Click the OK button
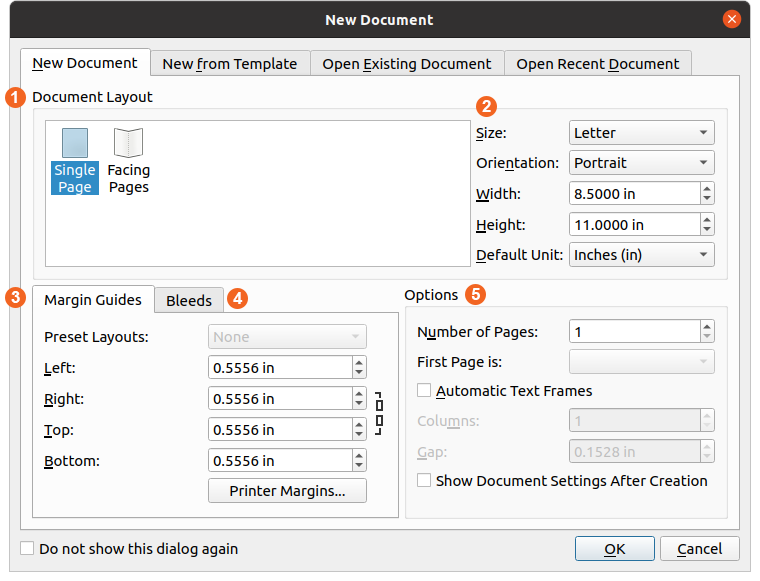The width and height of the screenshot is (760, 581). [x=615, y=549]
